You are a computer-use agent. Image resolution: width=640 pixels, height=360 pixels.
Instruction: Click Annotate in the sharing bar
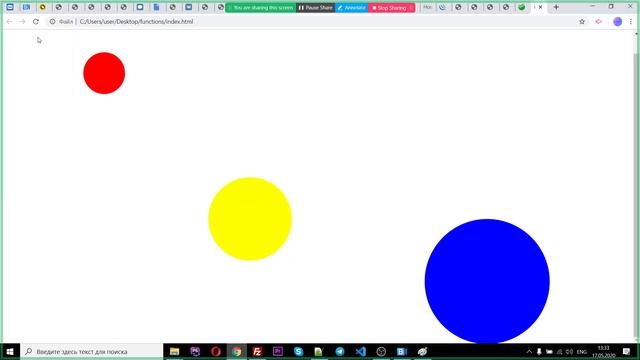coord(351,7)
